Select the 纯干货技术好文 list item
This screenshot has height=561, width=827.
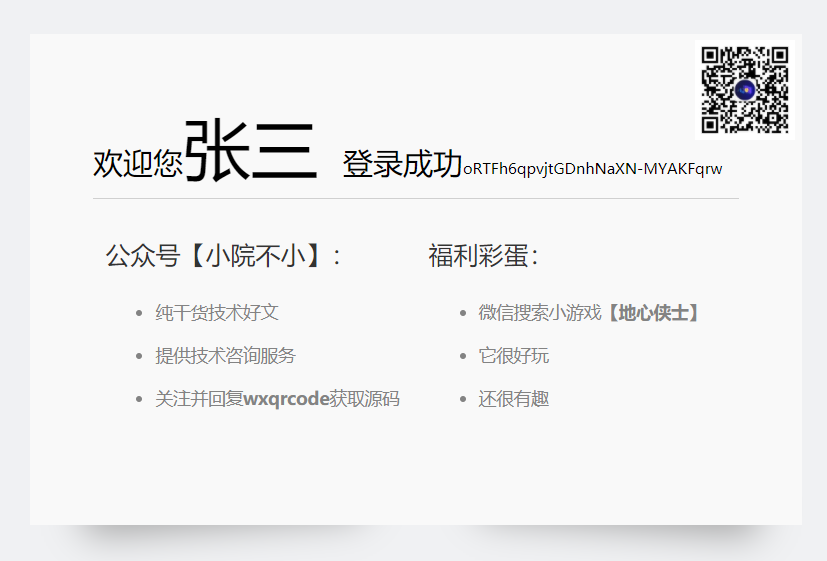pos(217,313)
